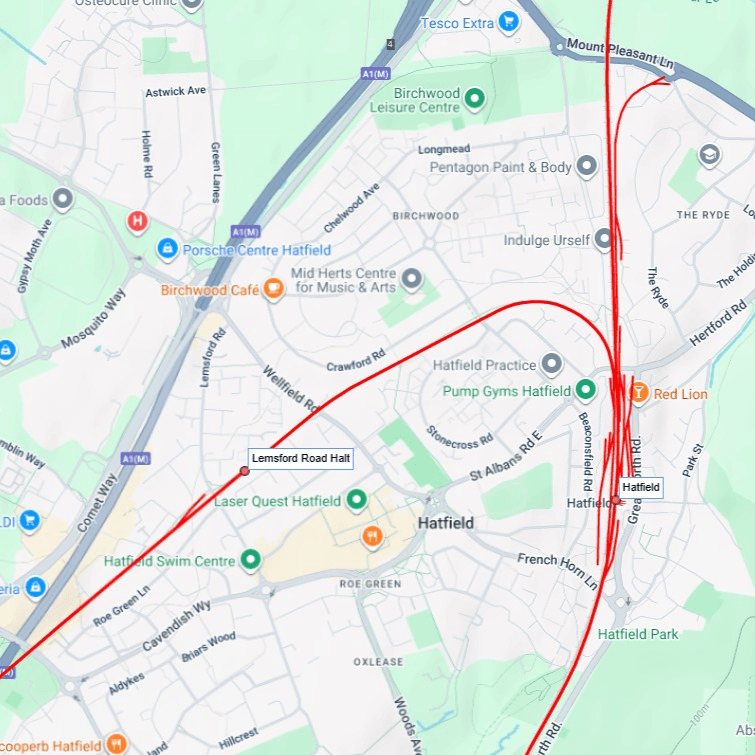Image resolution: width=755 pixels, height=755 pixels.
Task: Click the school graduation cap pin
Action: point(709,156)
